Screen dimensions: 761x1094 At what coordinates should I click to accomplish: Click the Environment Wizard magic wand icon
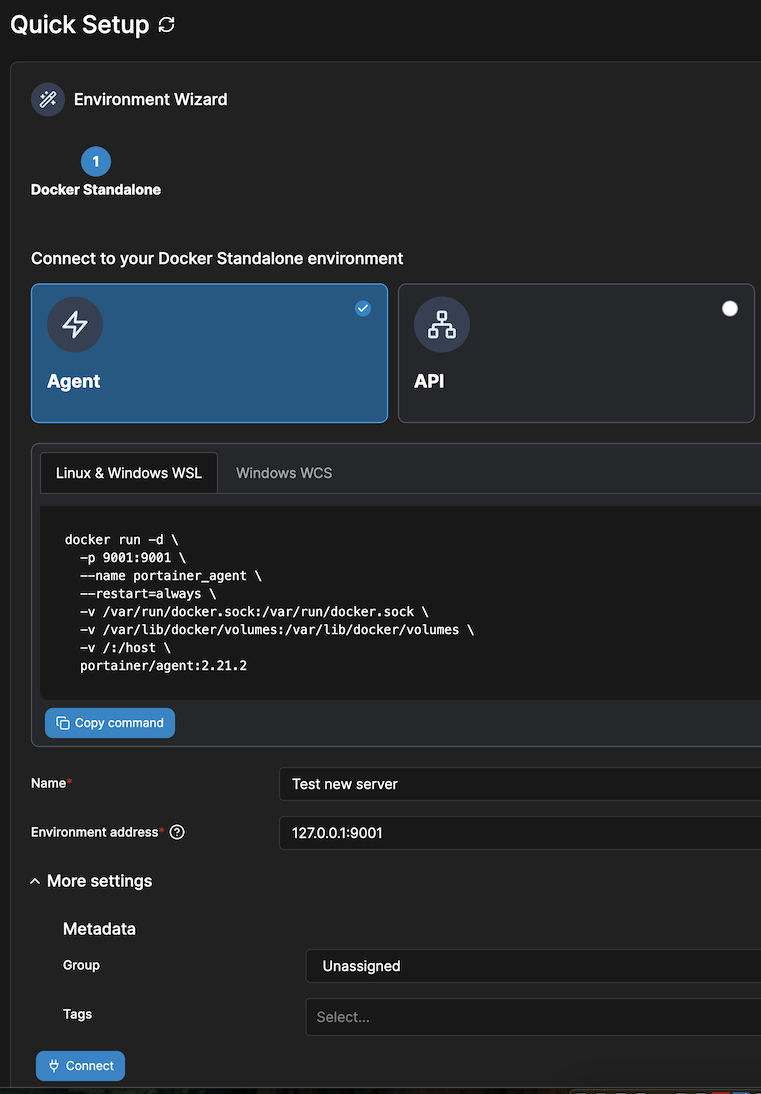(47, 99)
